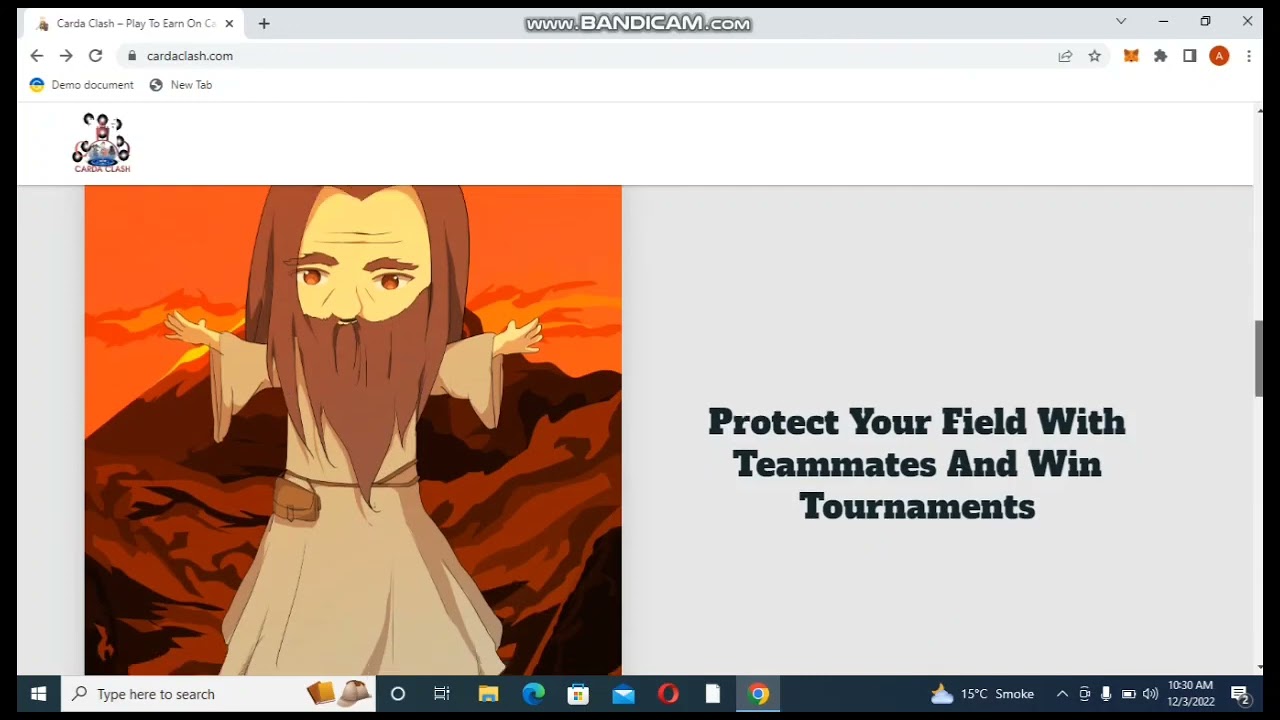Click the microphone tray icon

click(x=1106, y=694)
